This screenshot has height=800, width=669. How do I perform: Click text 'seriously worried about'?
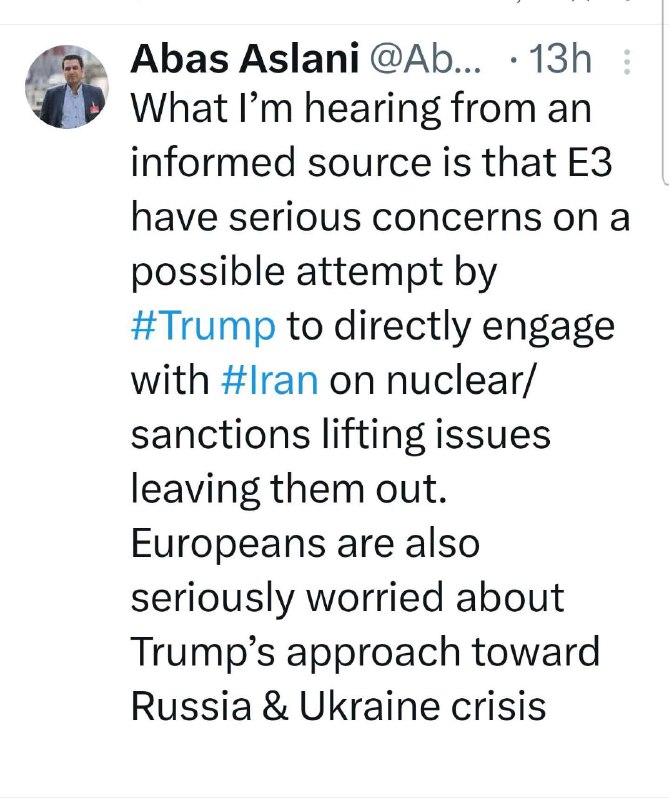(348, 599)
